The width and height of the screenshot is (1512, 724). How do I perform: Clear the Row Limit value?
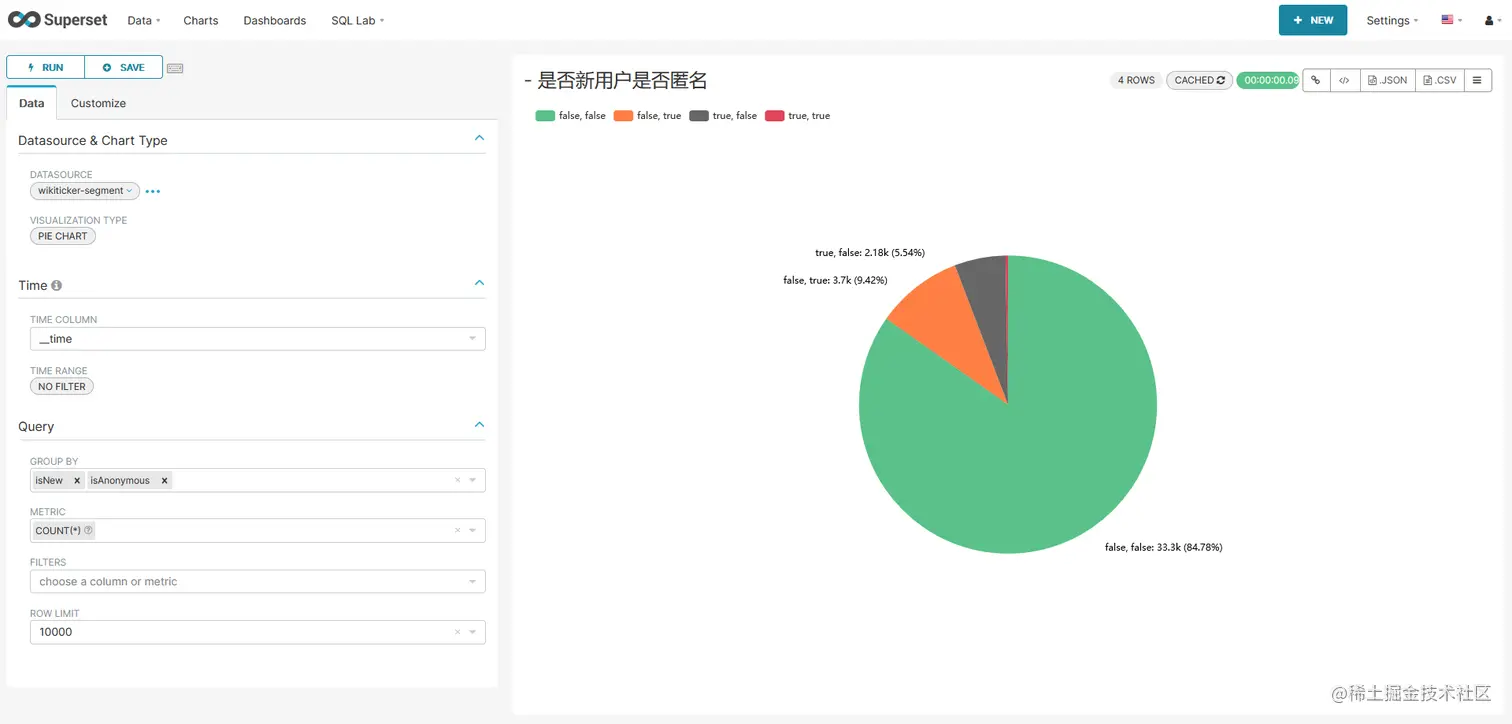458,632
